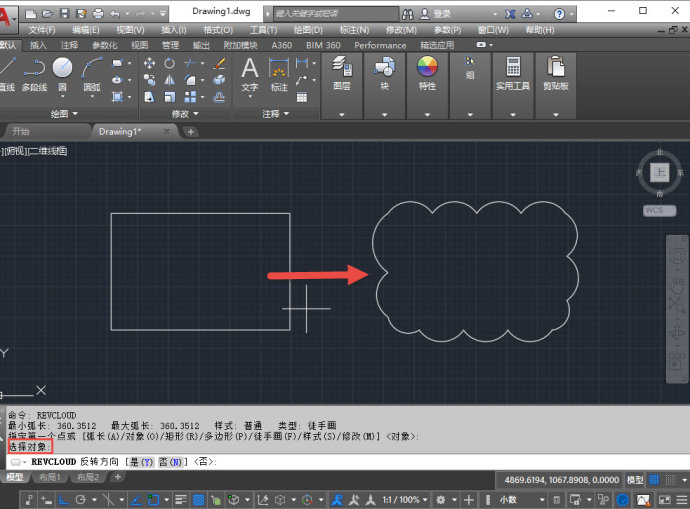Click the Array tool icon

tap(190, 97)
